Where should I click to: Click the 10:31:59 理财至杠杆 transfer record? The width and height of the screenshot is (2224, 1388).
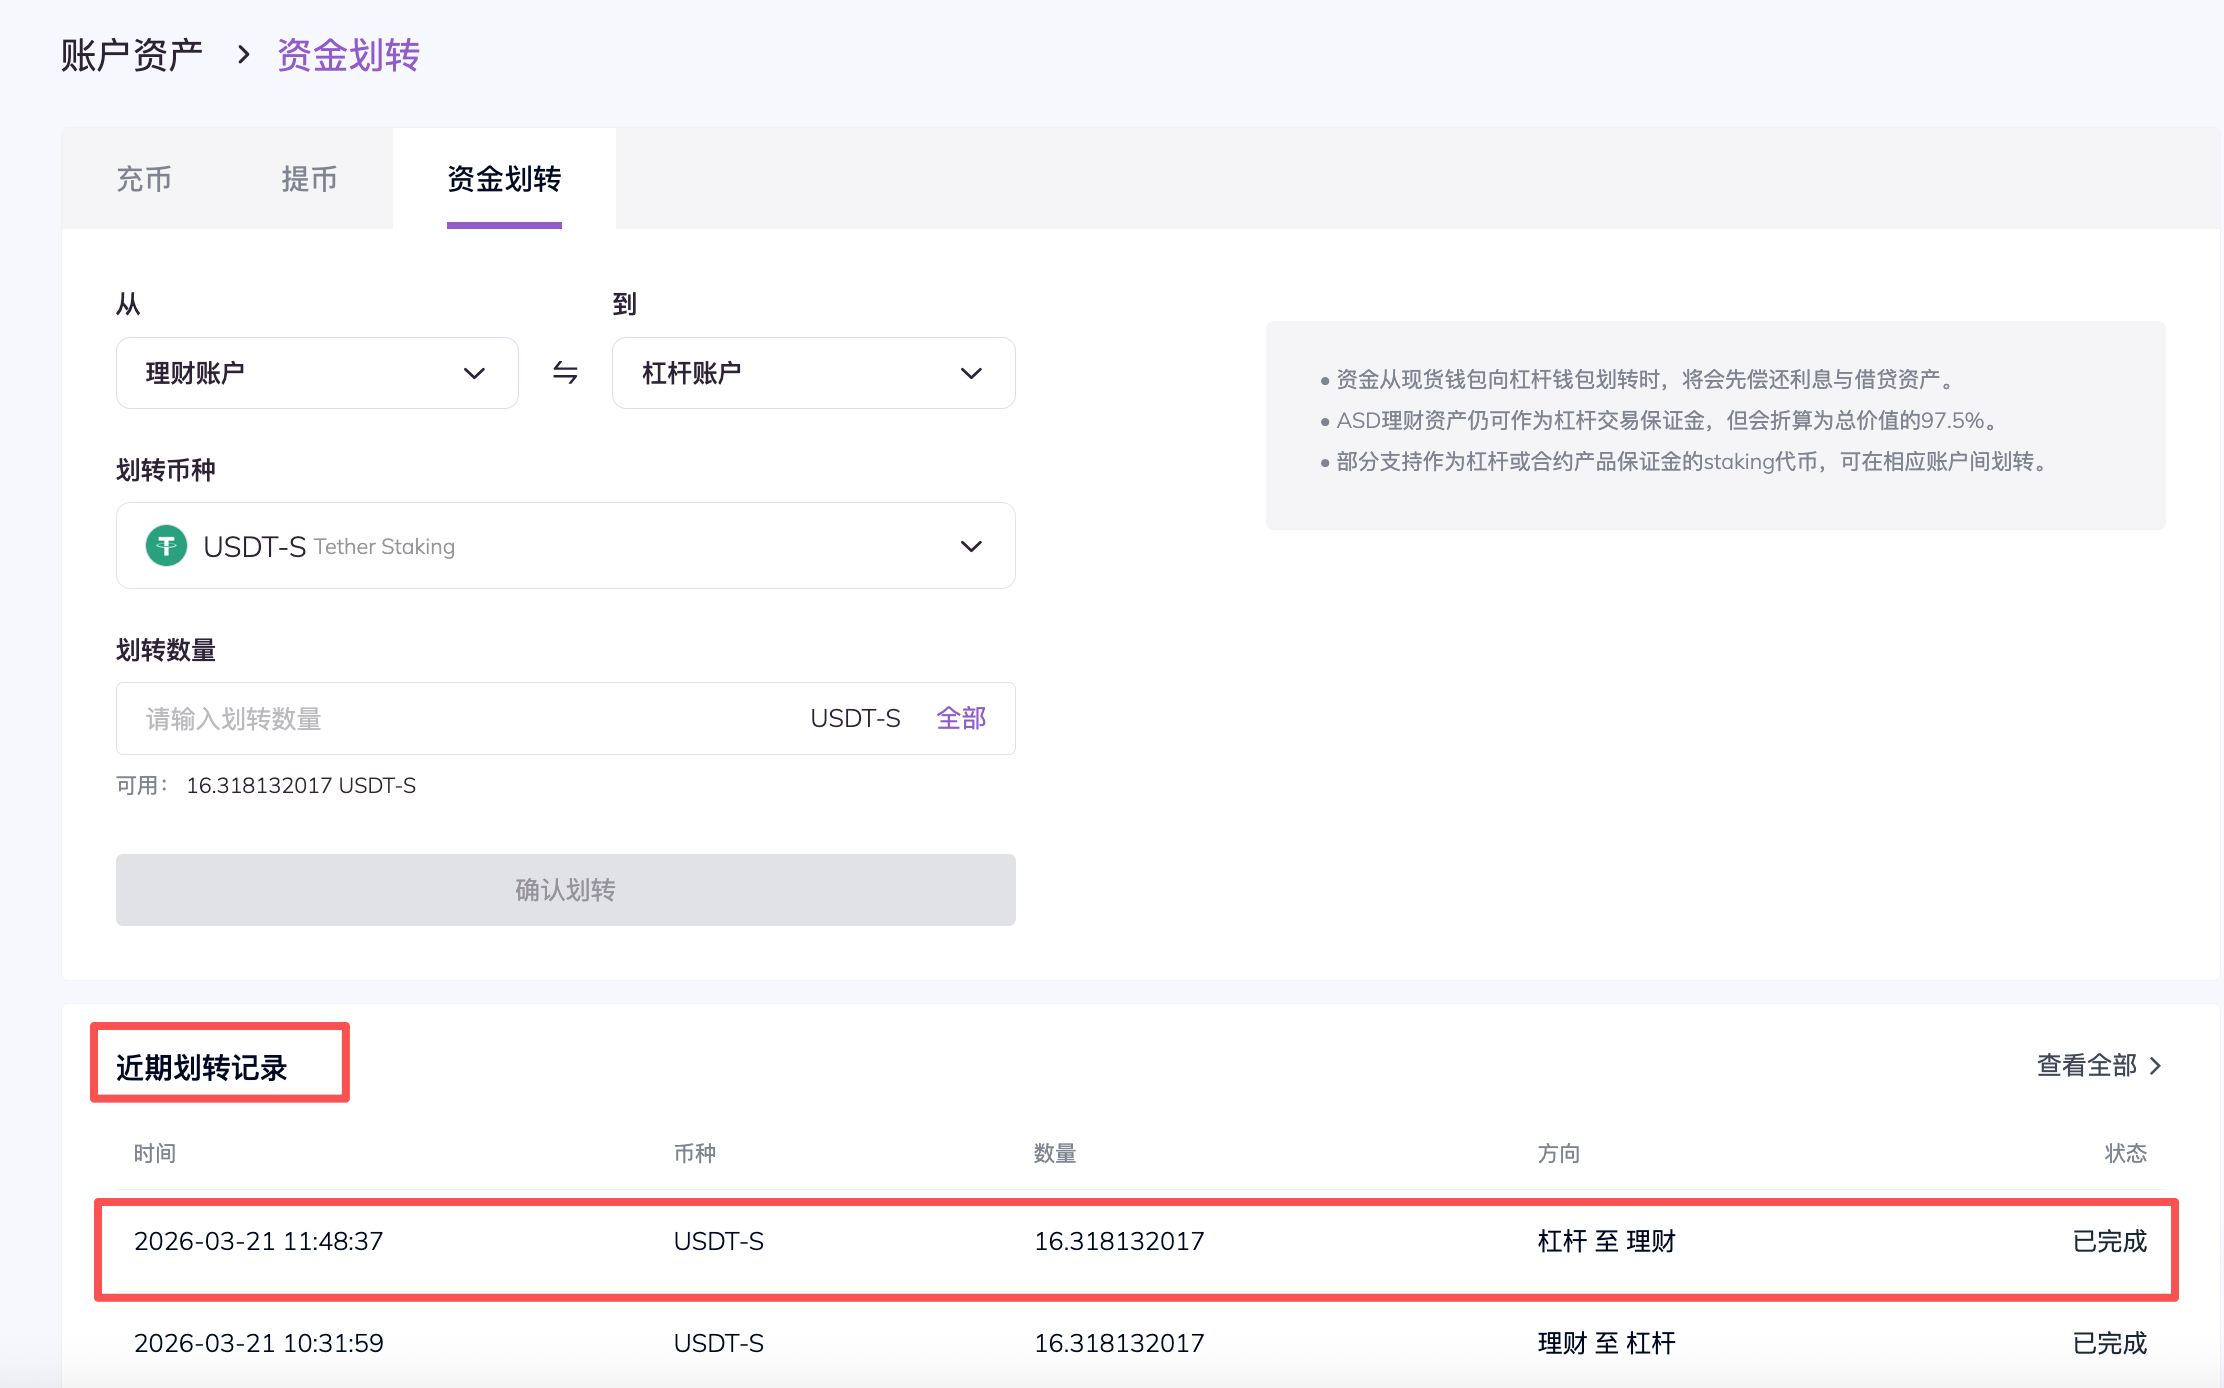pyautogui.click(x=1136, y=1343)
